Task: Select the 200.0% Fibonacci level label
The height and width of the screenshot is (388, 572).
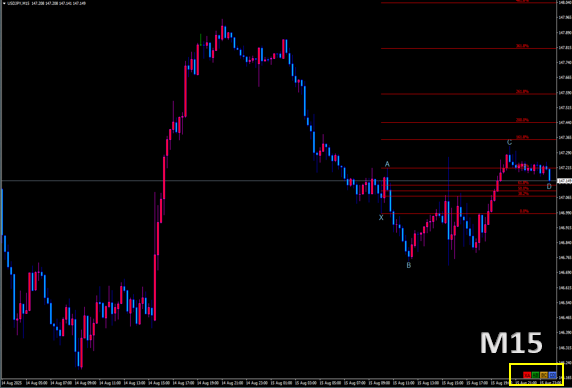Action: pos(522,120)
